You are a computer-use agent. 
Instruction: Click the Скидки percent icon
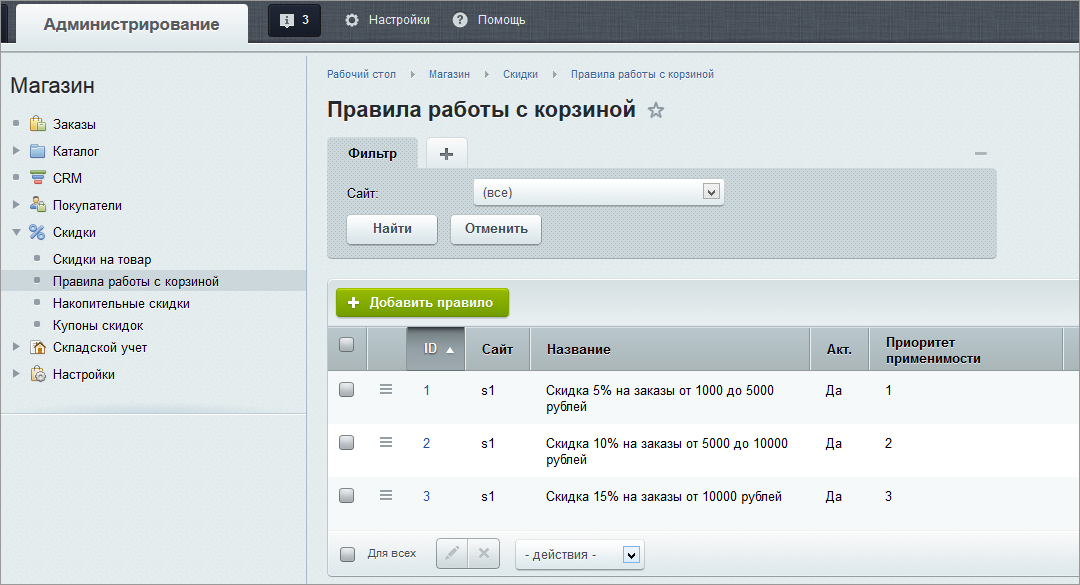click(x=37, y=232)
